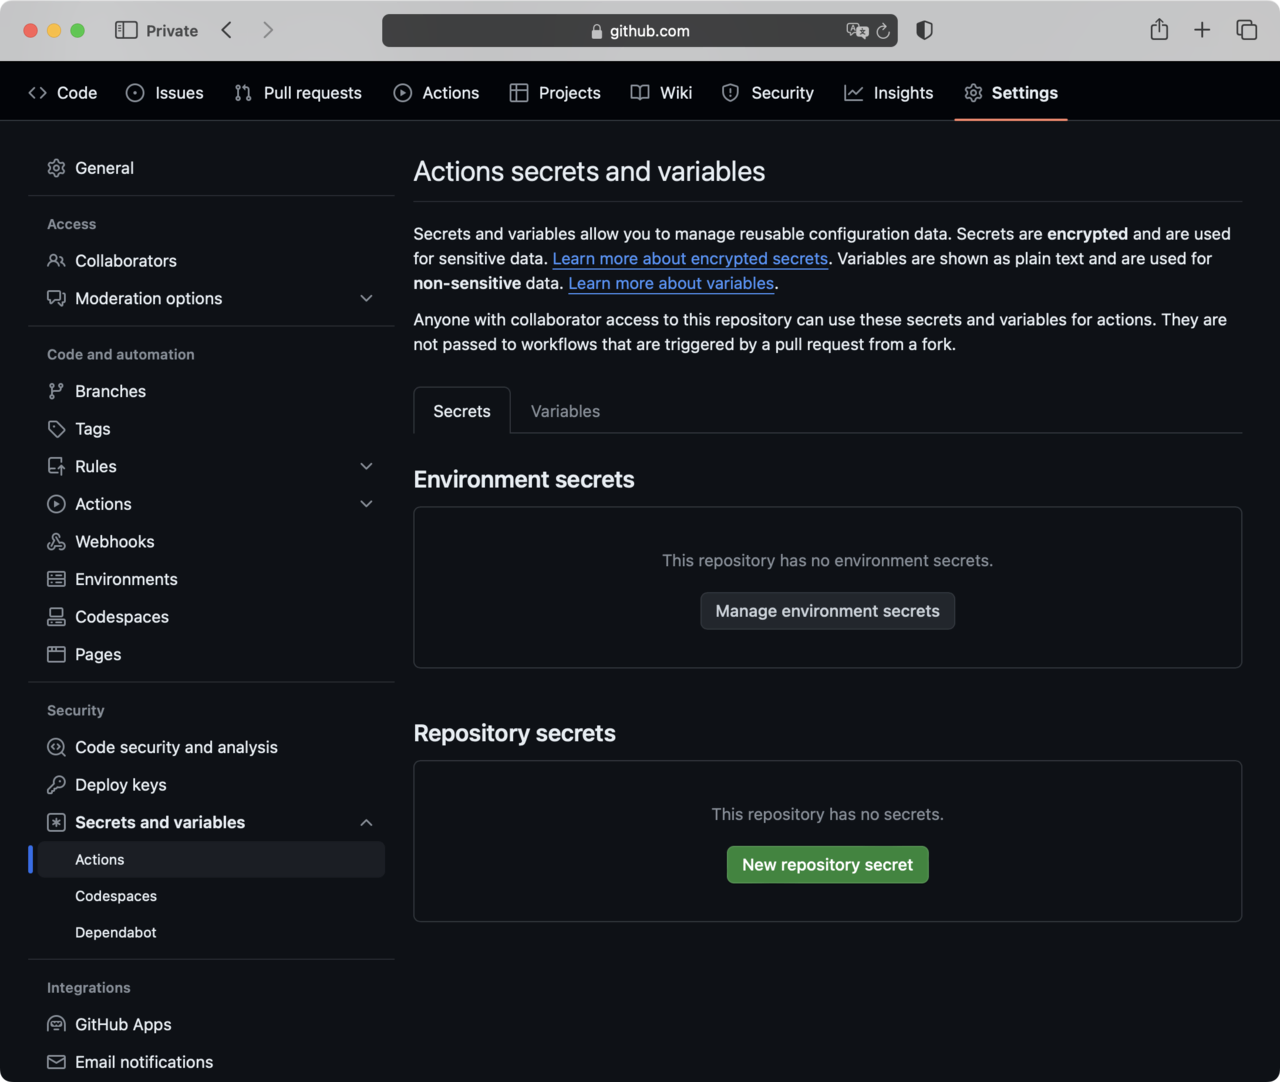
Task: Open Learn more about encrypted secrets link
Action: coord(690,258)
